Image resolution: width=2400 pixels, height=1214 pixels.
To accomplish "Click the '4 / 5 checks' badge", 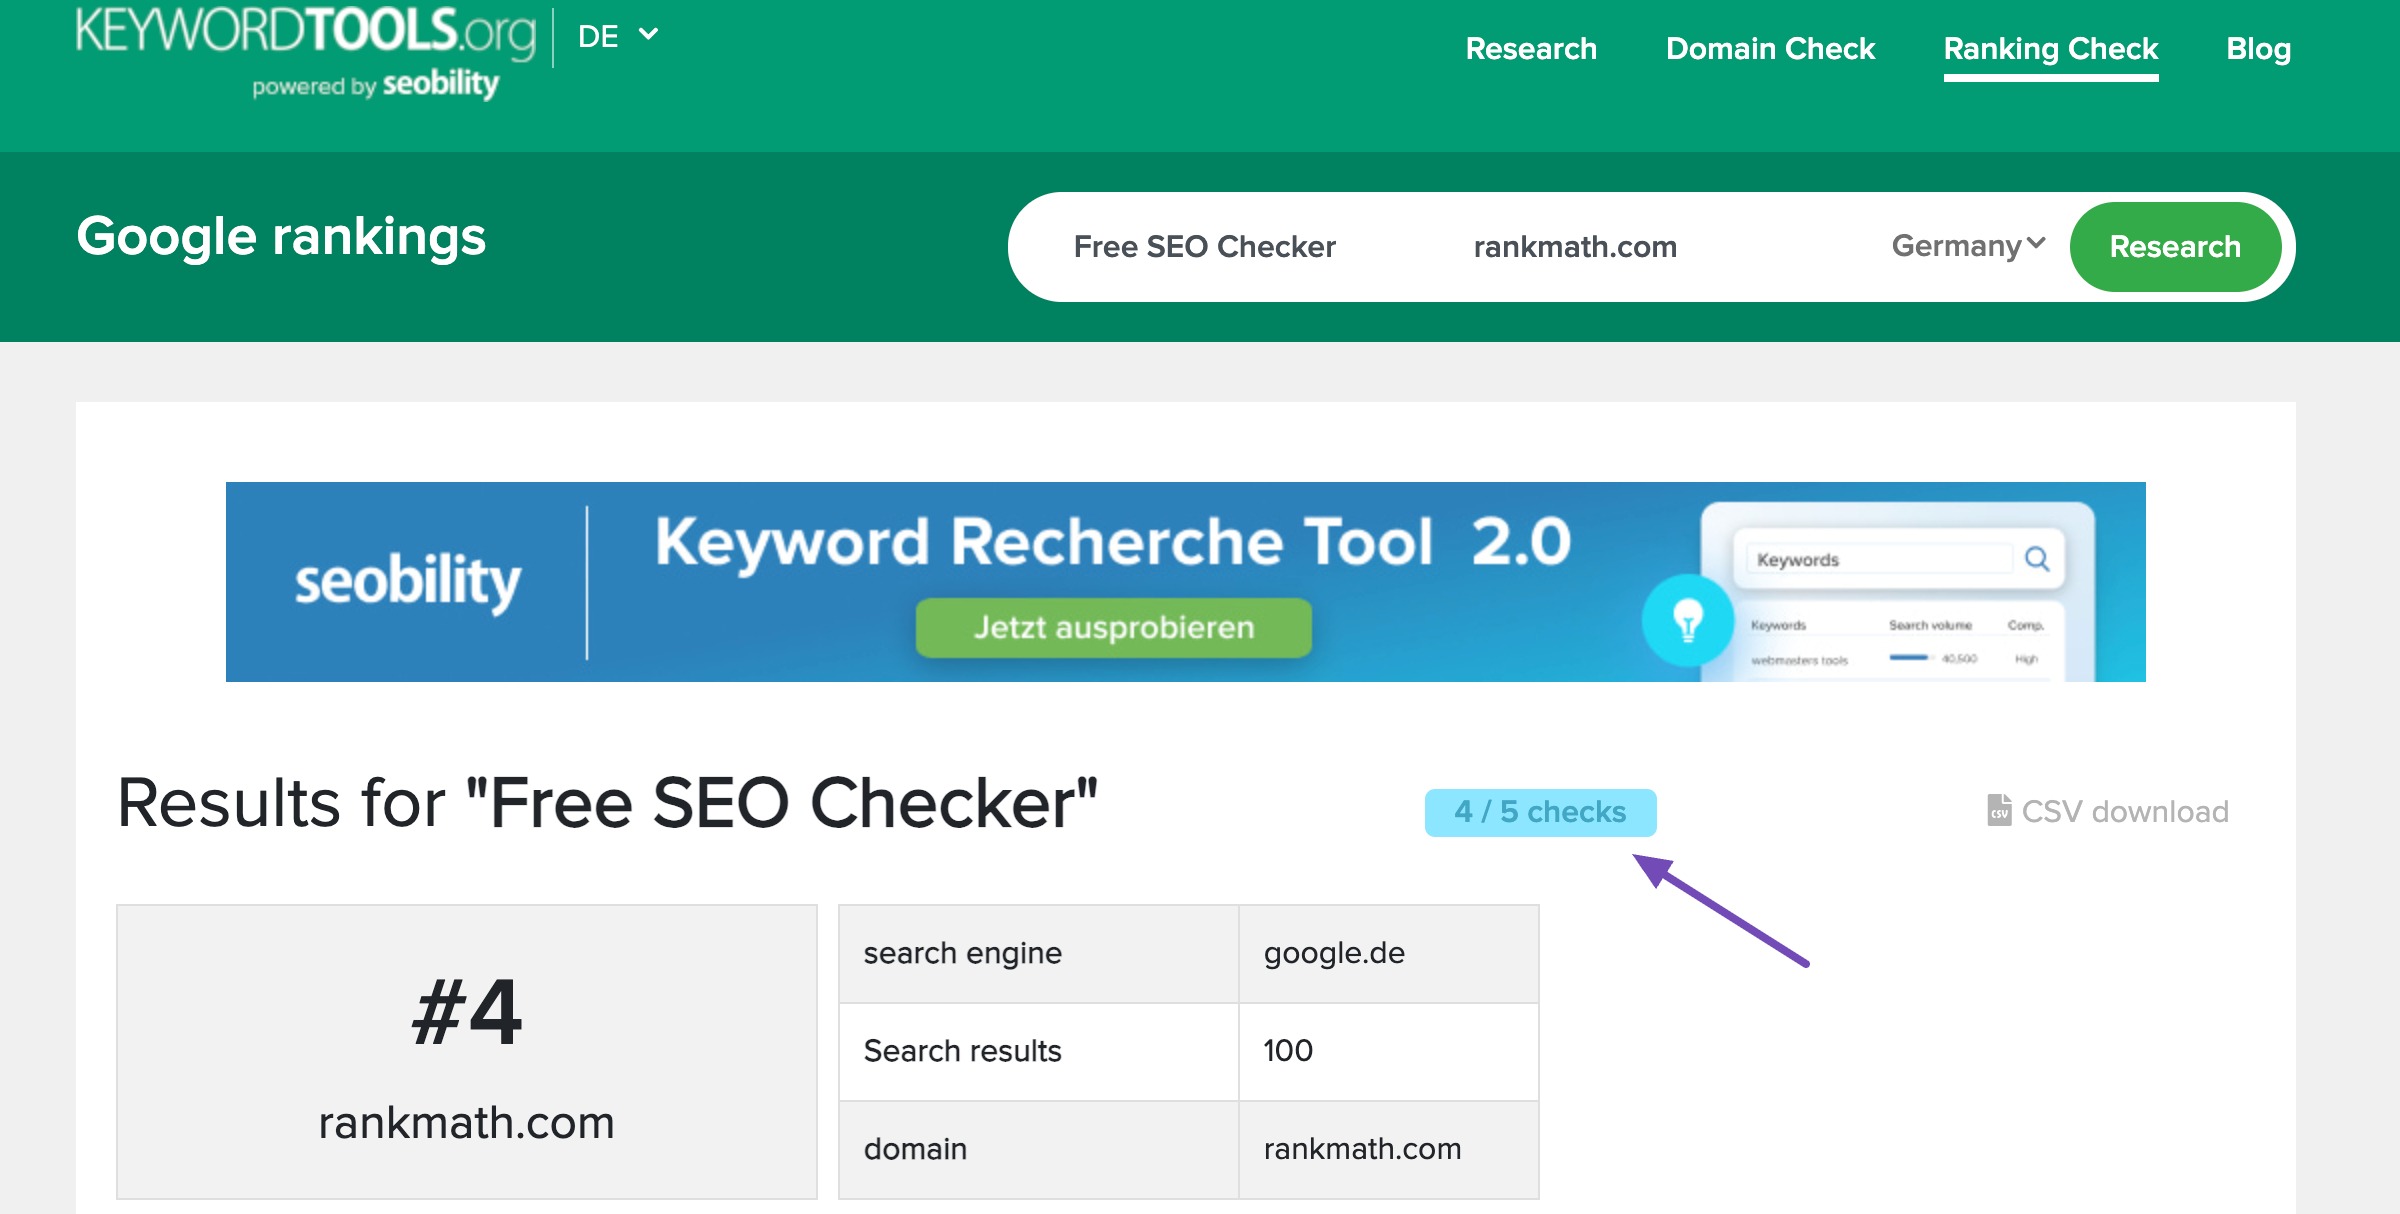I will tap(1540, 812).
